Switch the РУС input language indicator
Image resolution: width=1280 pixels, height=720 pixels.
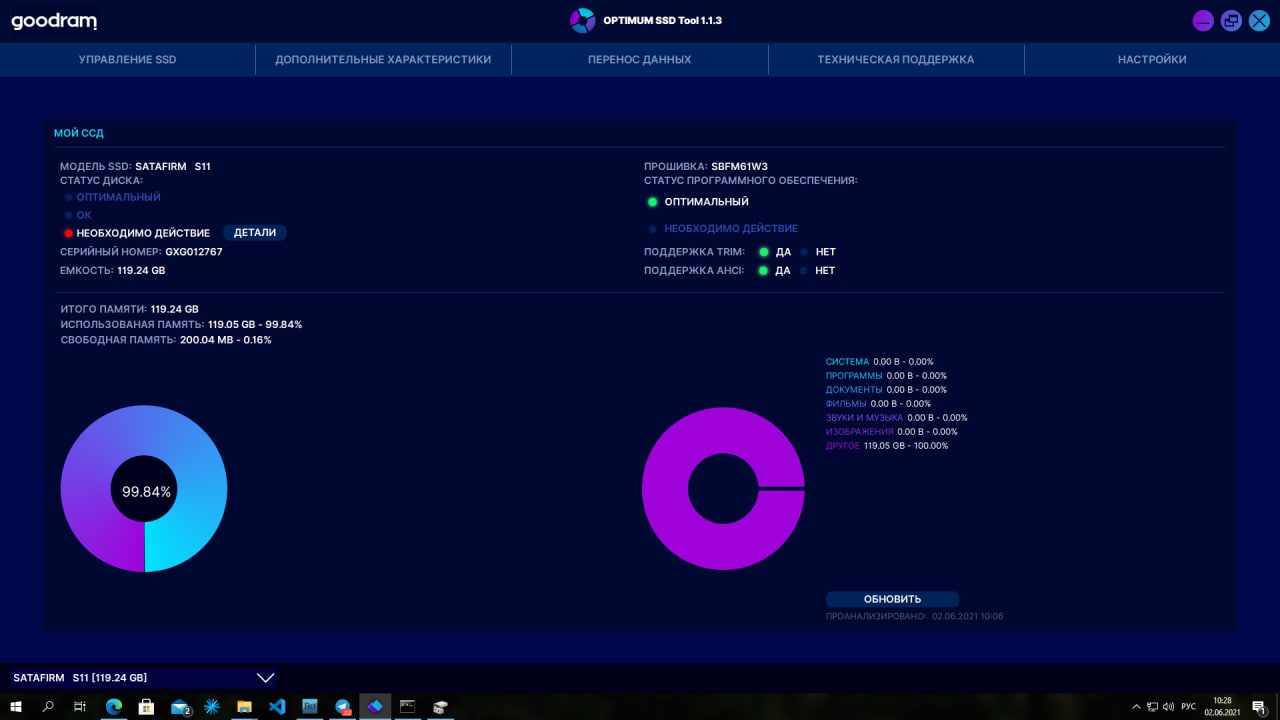click(1189, 706)
